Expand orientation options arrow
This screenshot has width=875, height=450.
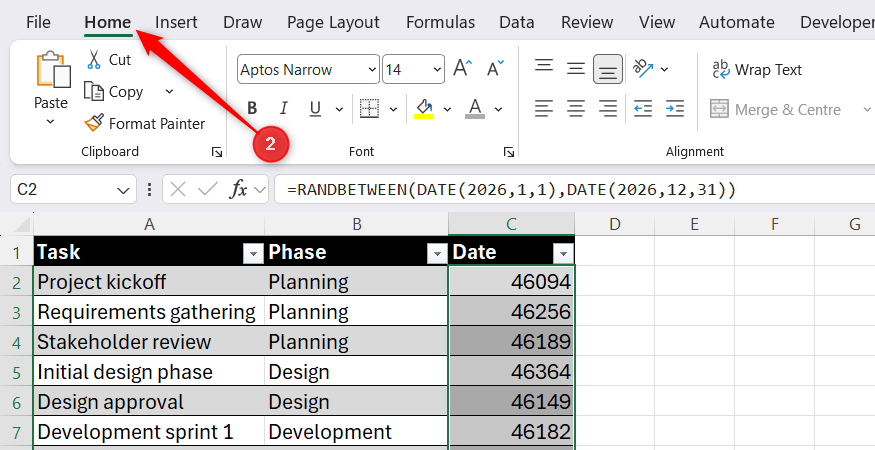tap(664, 69)
